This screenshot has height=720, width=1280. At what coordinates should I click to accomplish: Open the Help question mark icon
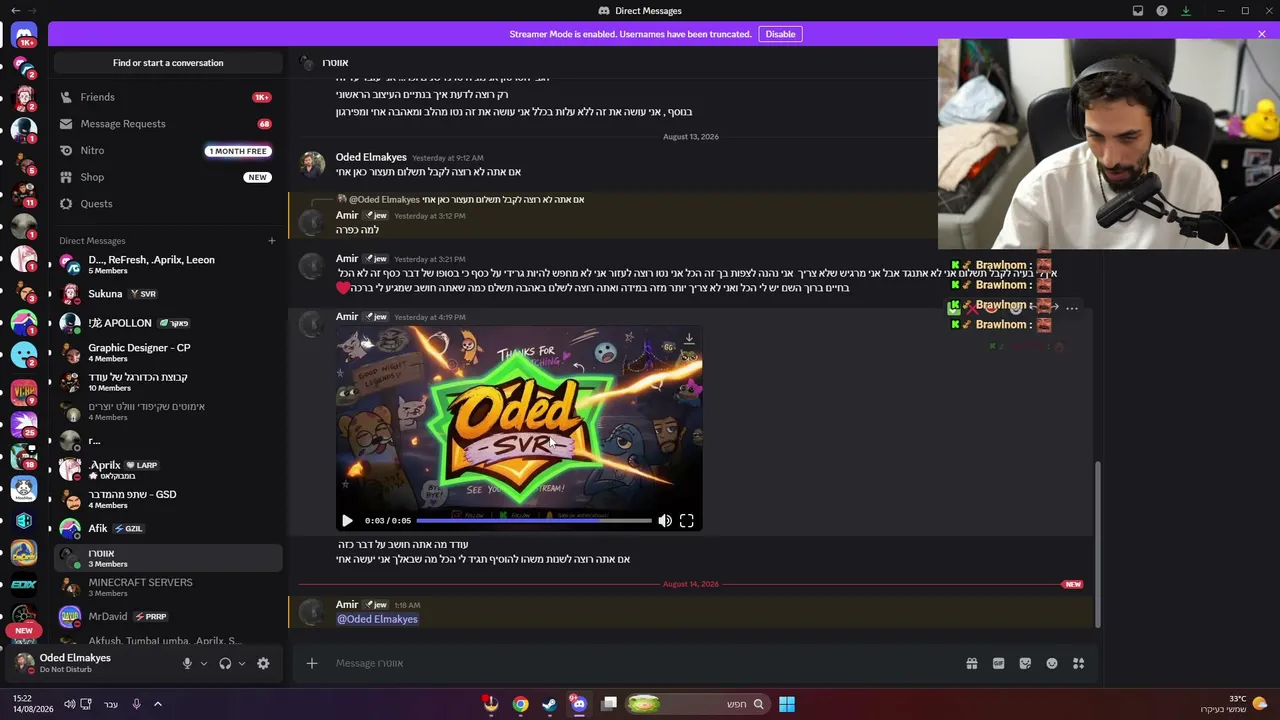click(x=1162, y=11)
